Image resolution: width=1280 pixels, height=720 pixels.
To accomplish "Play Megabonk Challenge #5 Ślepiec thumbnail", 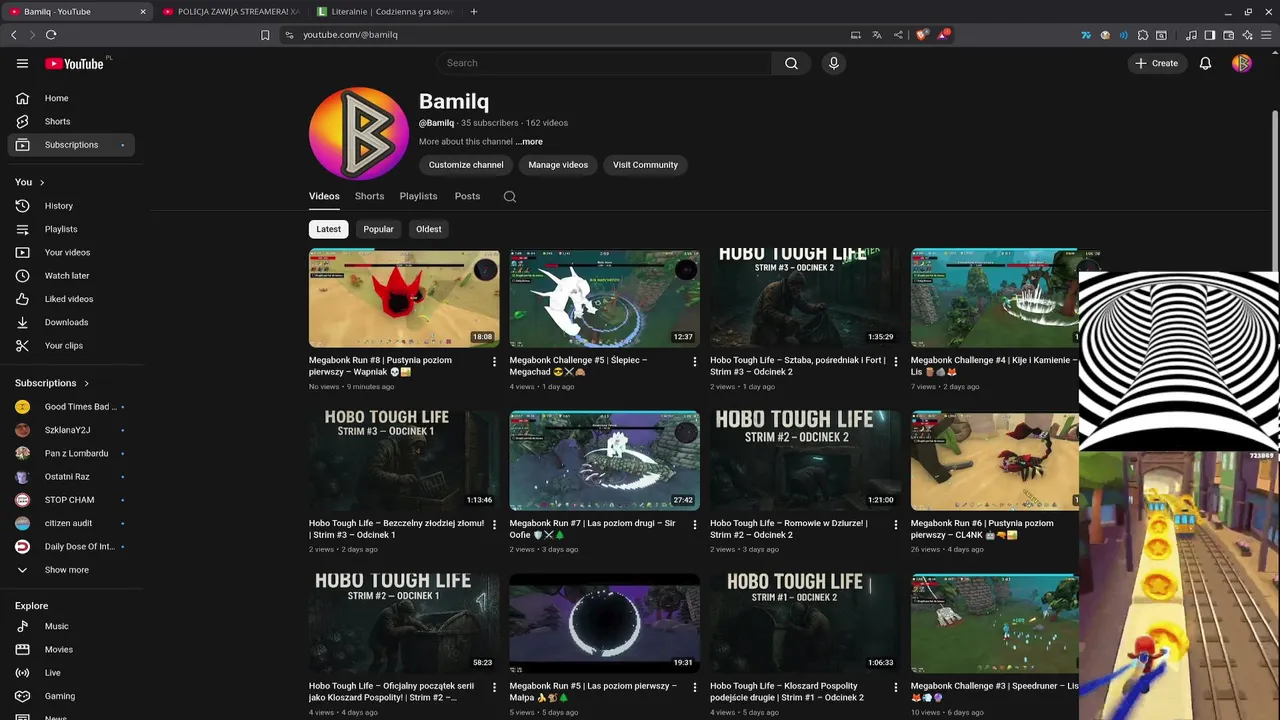I will pos(604,298).
